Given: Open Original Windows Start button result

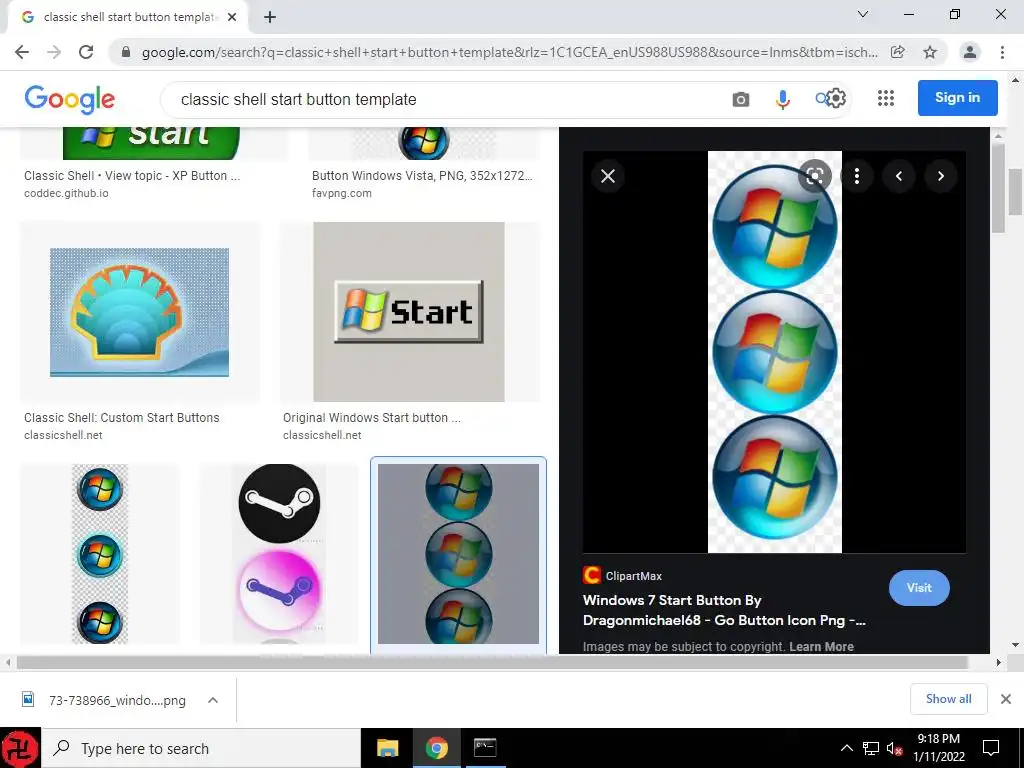Looking at the screenshot, I should (x=372, y=418).
